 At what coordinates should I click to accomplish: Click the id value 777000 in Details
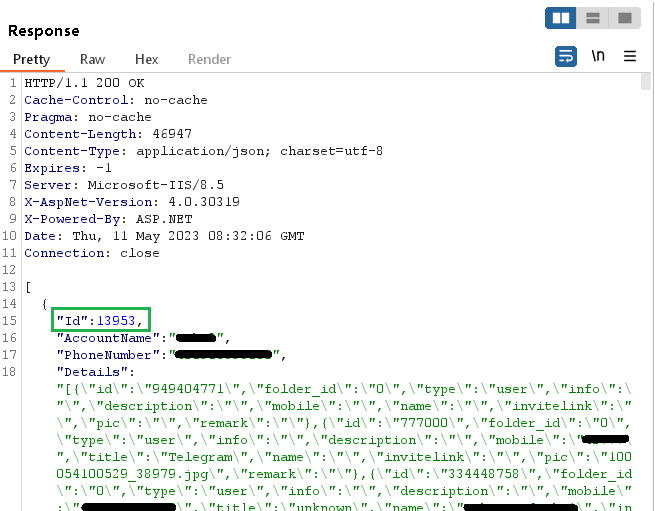pos(424,423)
